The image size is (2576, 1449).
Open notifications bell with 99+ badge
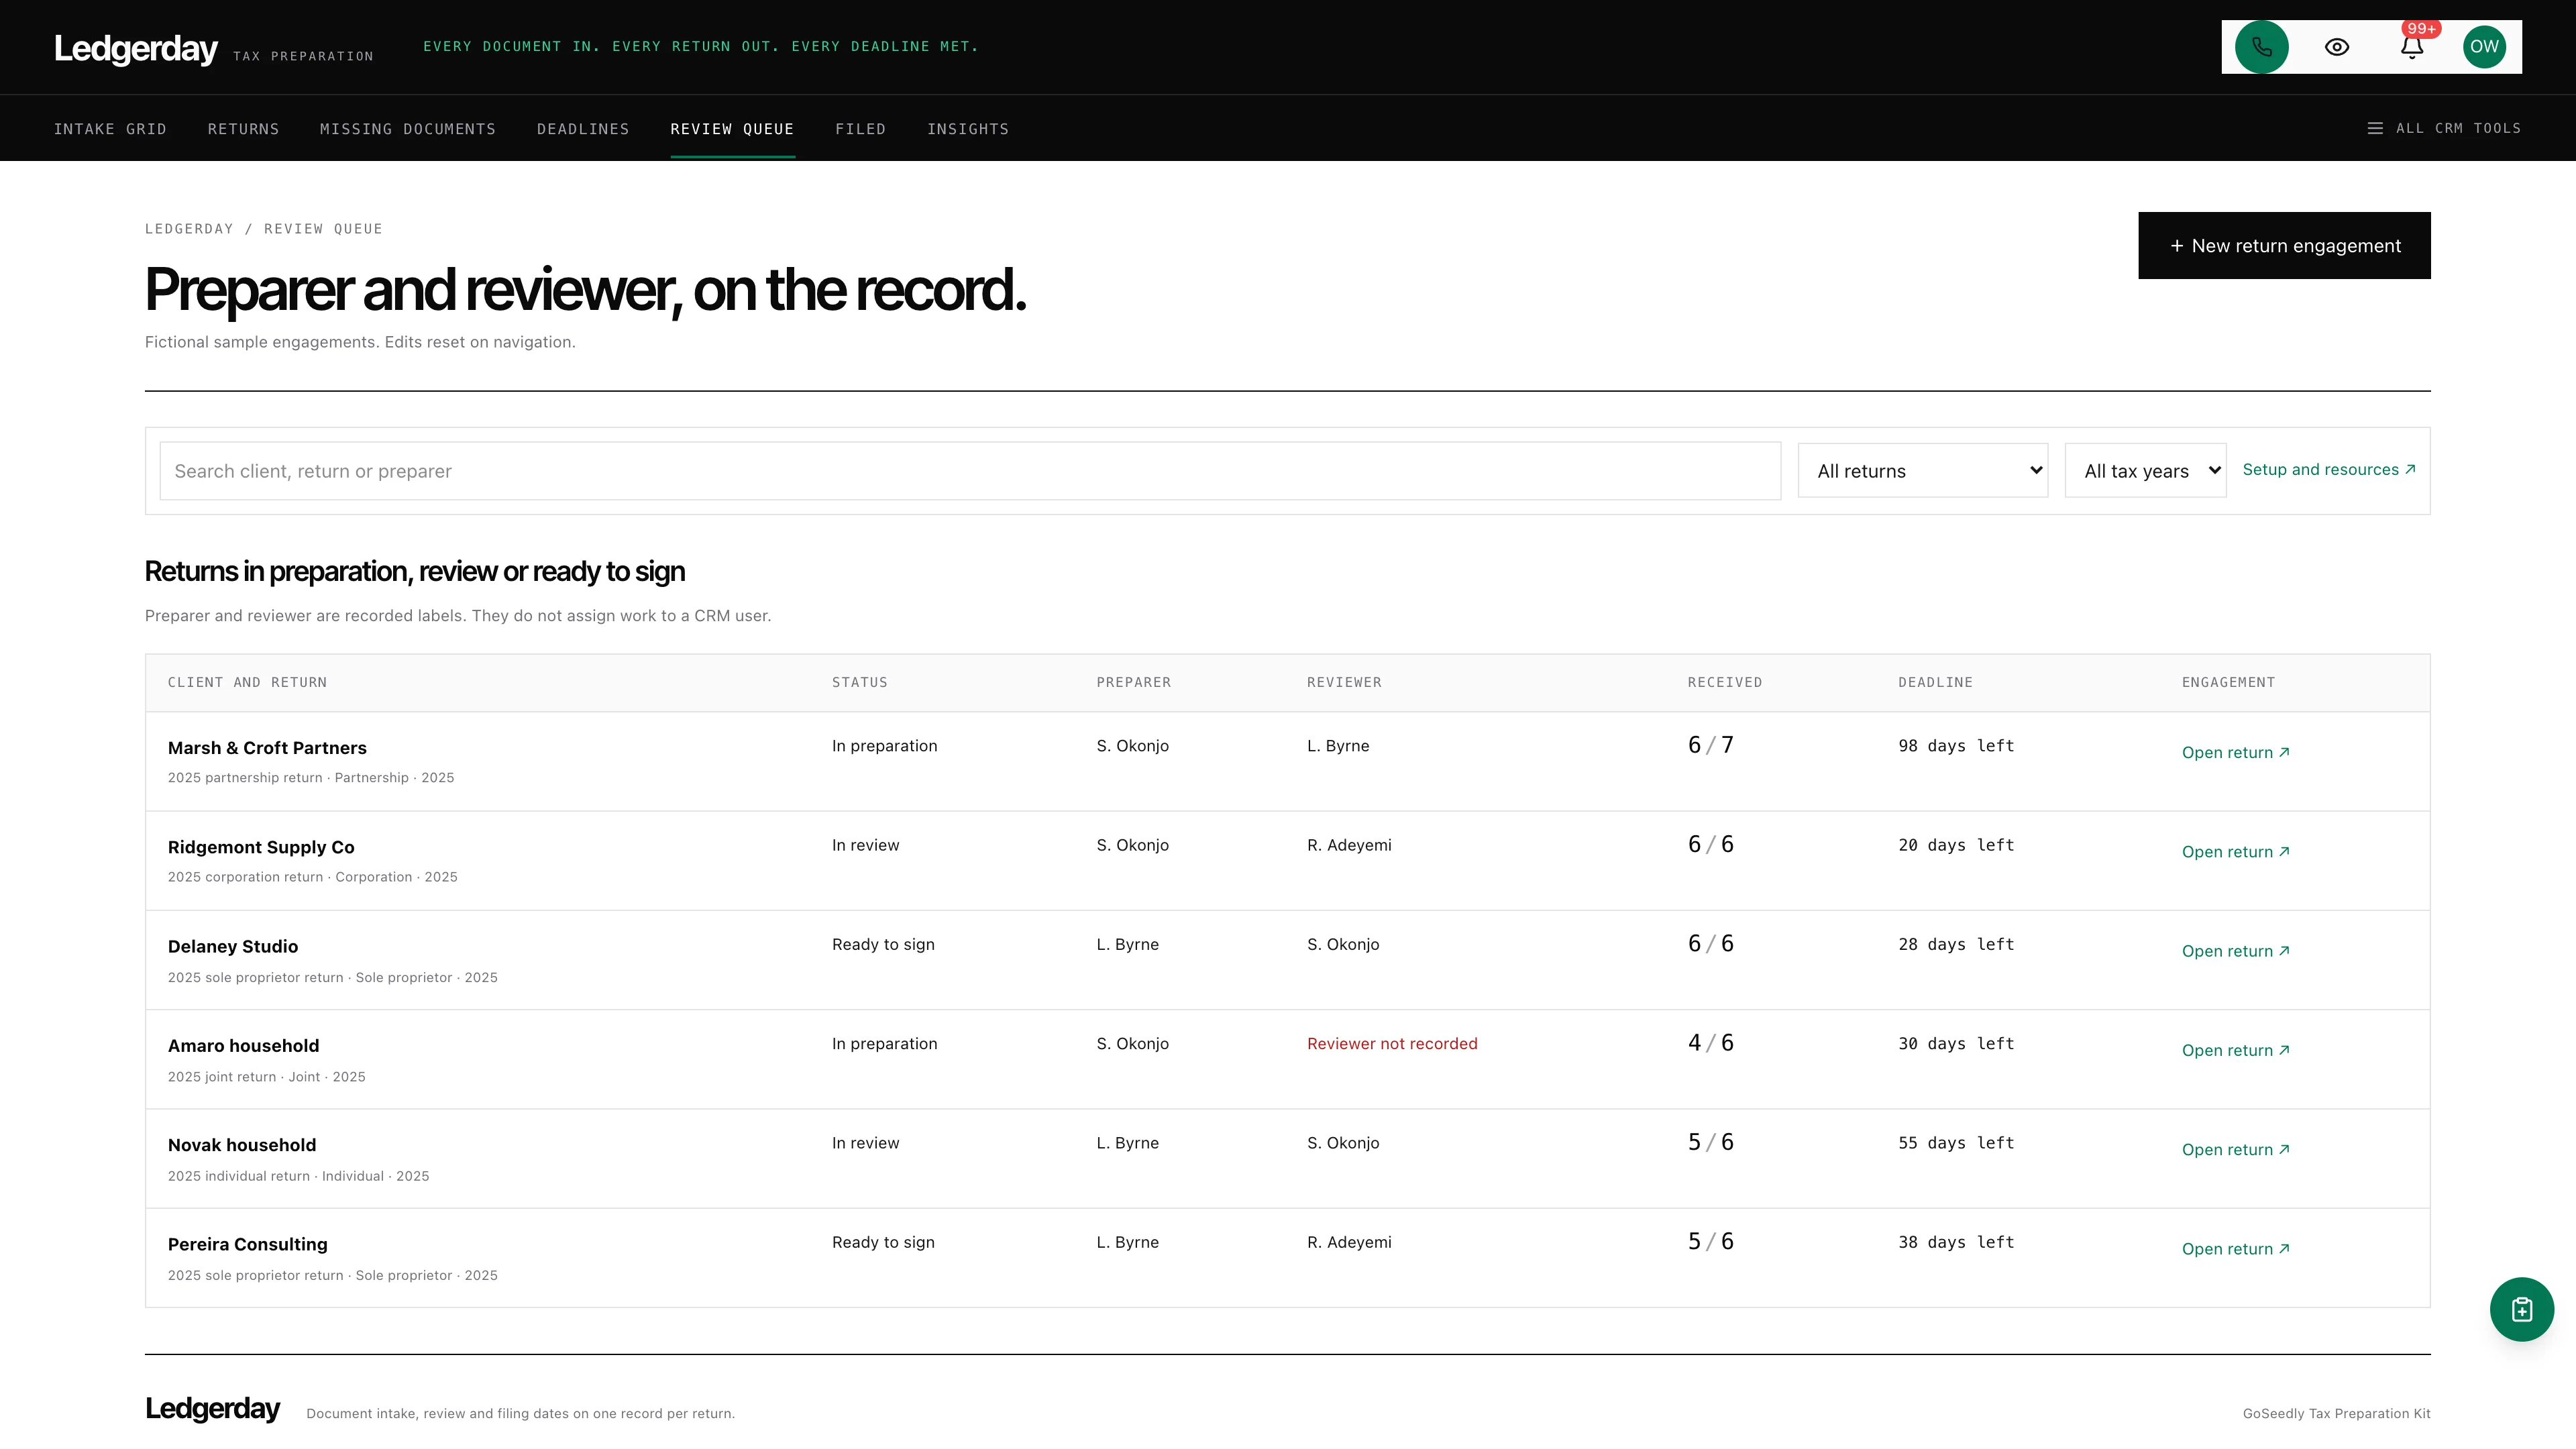click(2412, 47)
